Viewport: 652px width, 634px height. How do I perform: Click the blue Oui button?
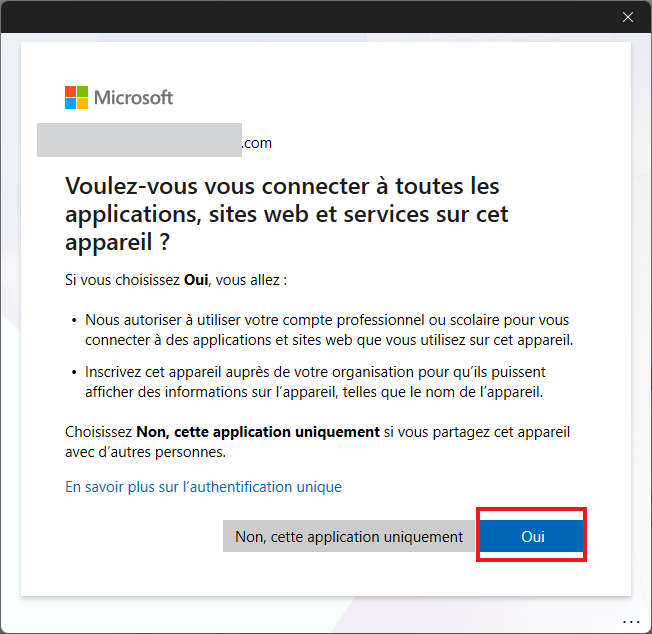pos(532,536)
